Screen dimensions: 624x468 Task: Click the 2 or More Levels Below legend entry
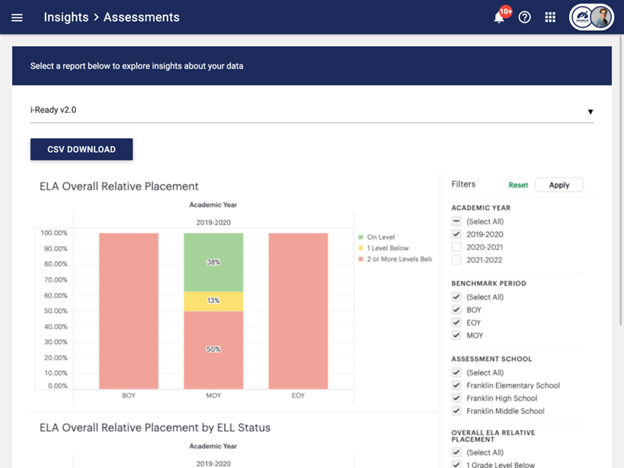pyautogui.click(x=395, y=259)
